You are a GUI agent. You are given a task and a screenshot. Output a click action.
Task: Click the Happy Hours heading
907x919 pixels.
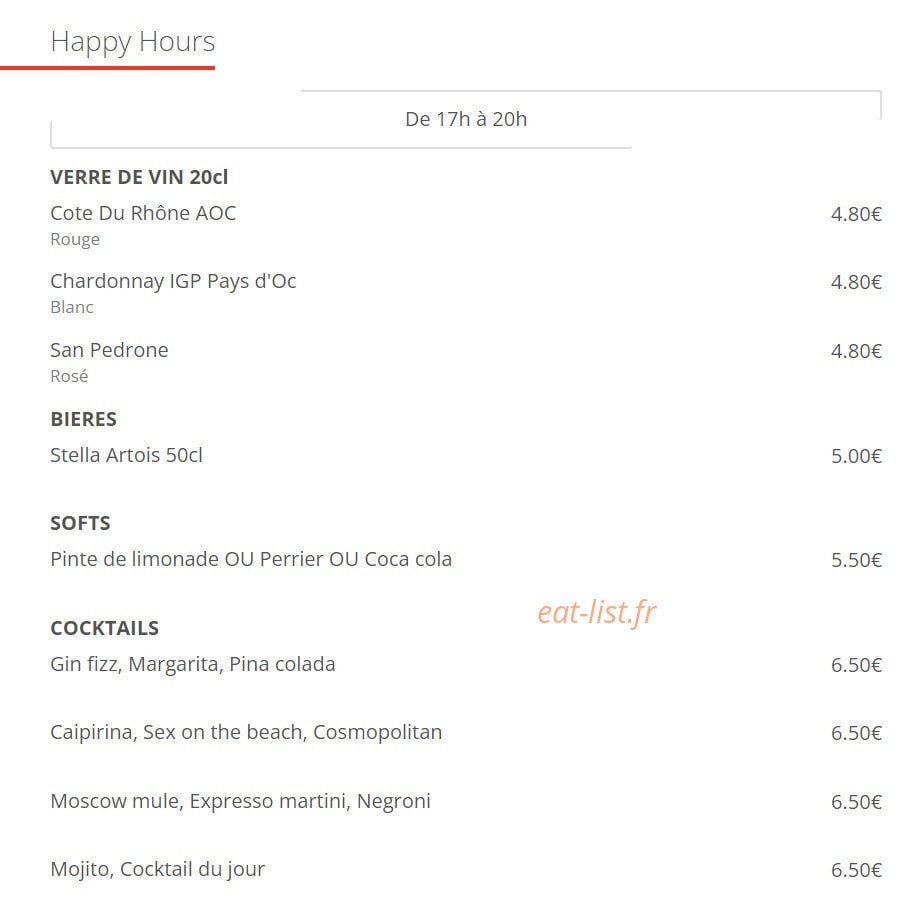pyautogui.click(x=132, y=42)
